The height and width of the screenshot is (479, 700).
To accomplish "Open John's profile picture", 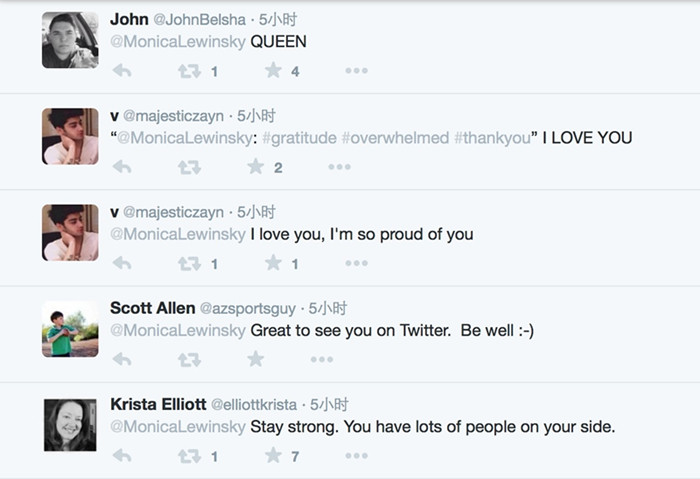I will point(70,40).
